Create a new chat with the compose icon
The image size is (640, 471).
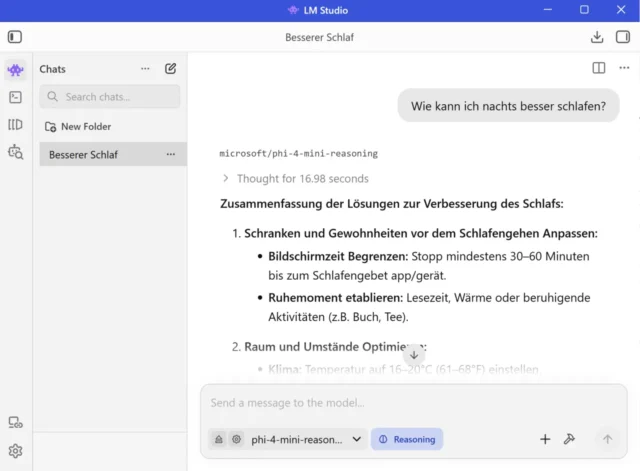[x=171, y=69]
